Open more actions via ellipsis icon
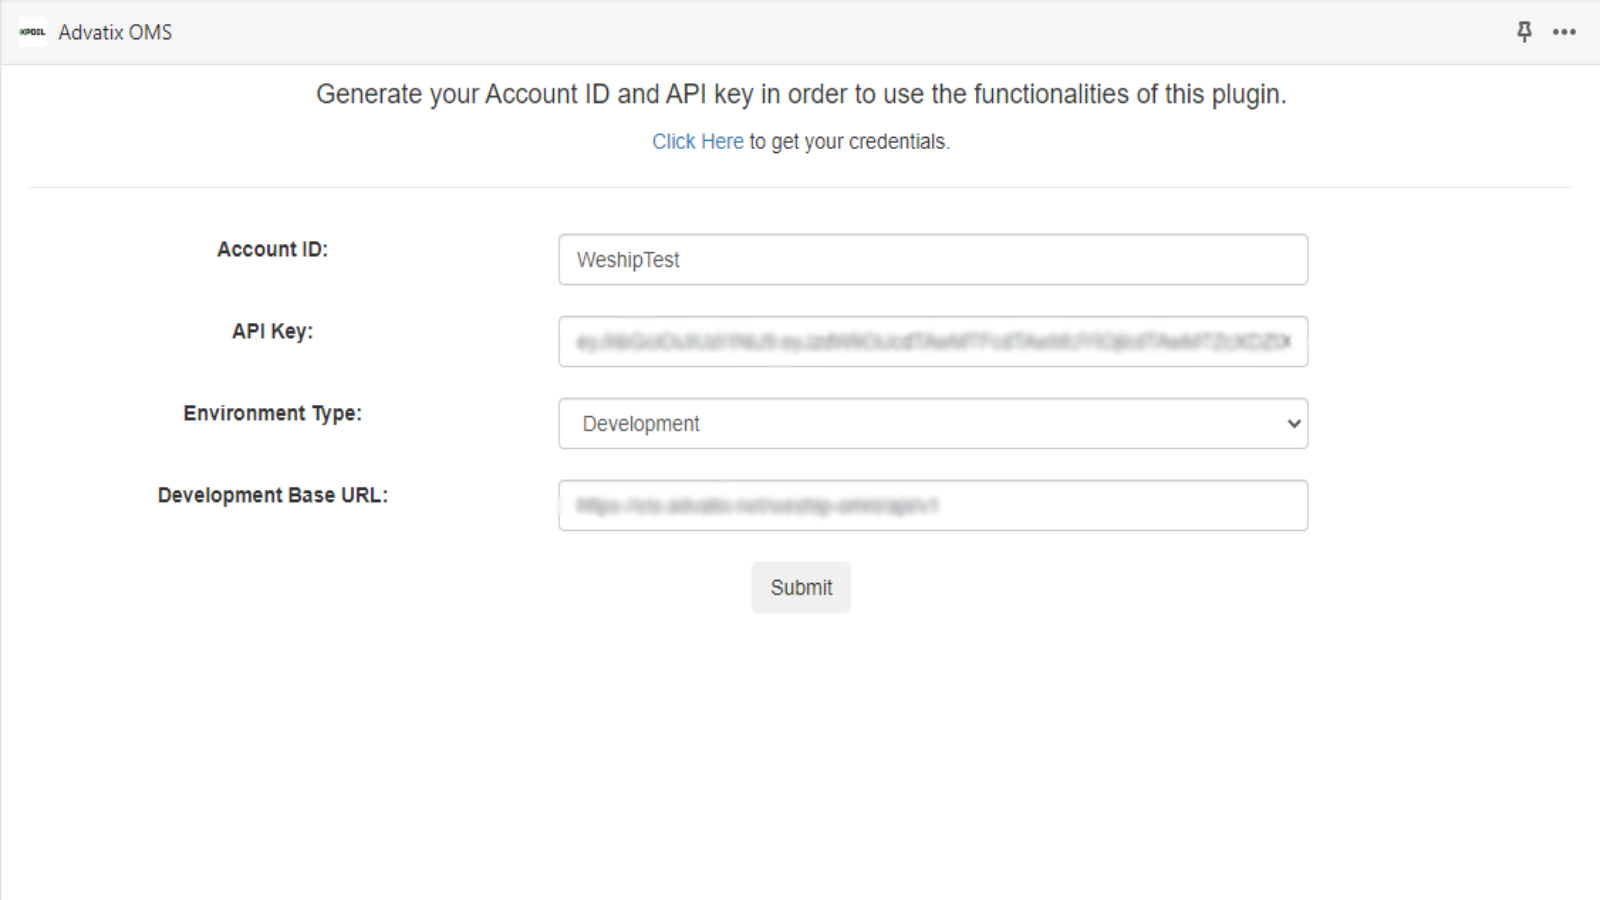This screenshot has height=900, width=1600. coord(1563,32)
